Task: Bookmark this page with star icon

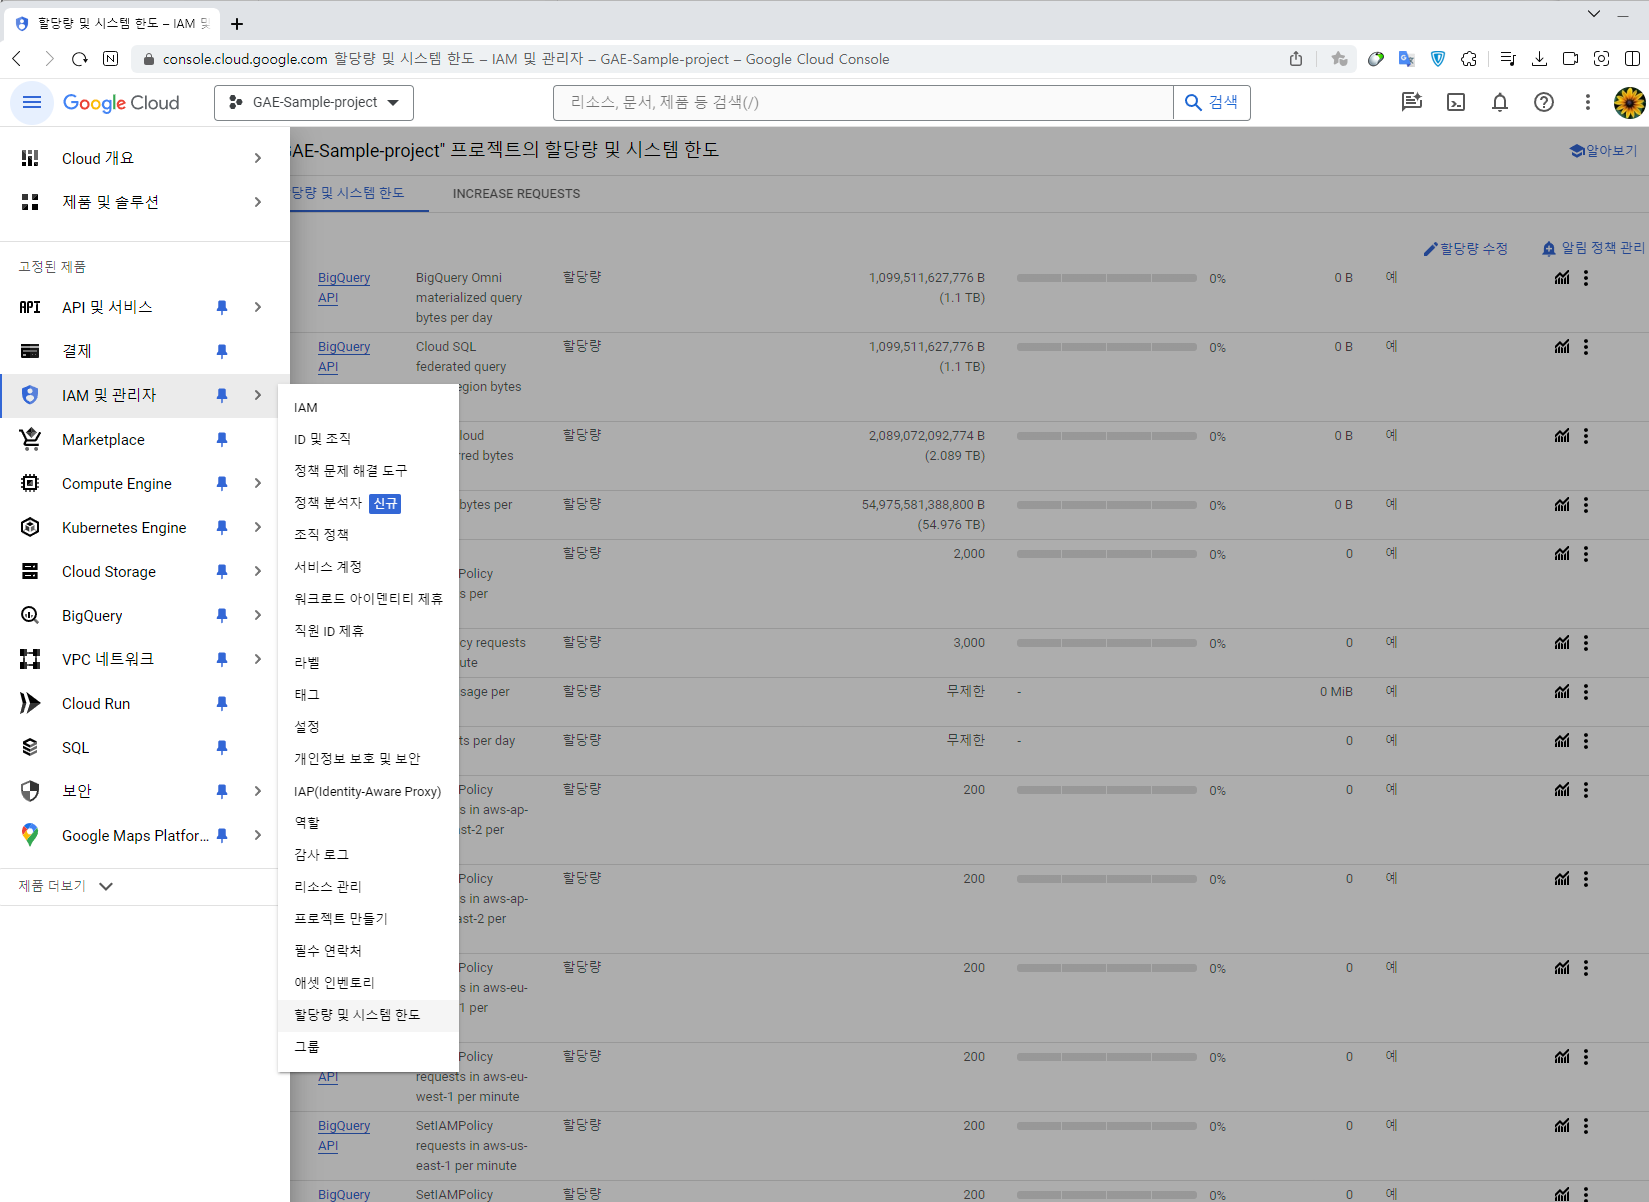Action: click(x=1339, y=59)
